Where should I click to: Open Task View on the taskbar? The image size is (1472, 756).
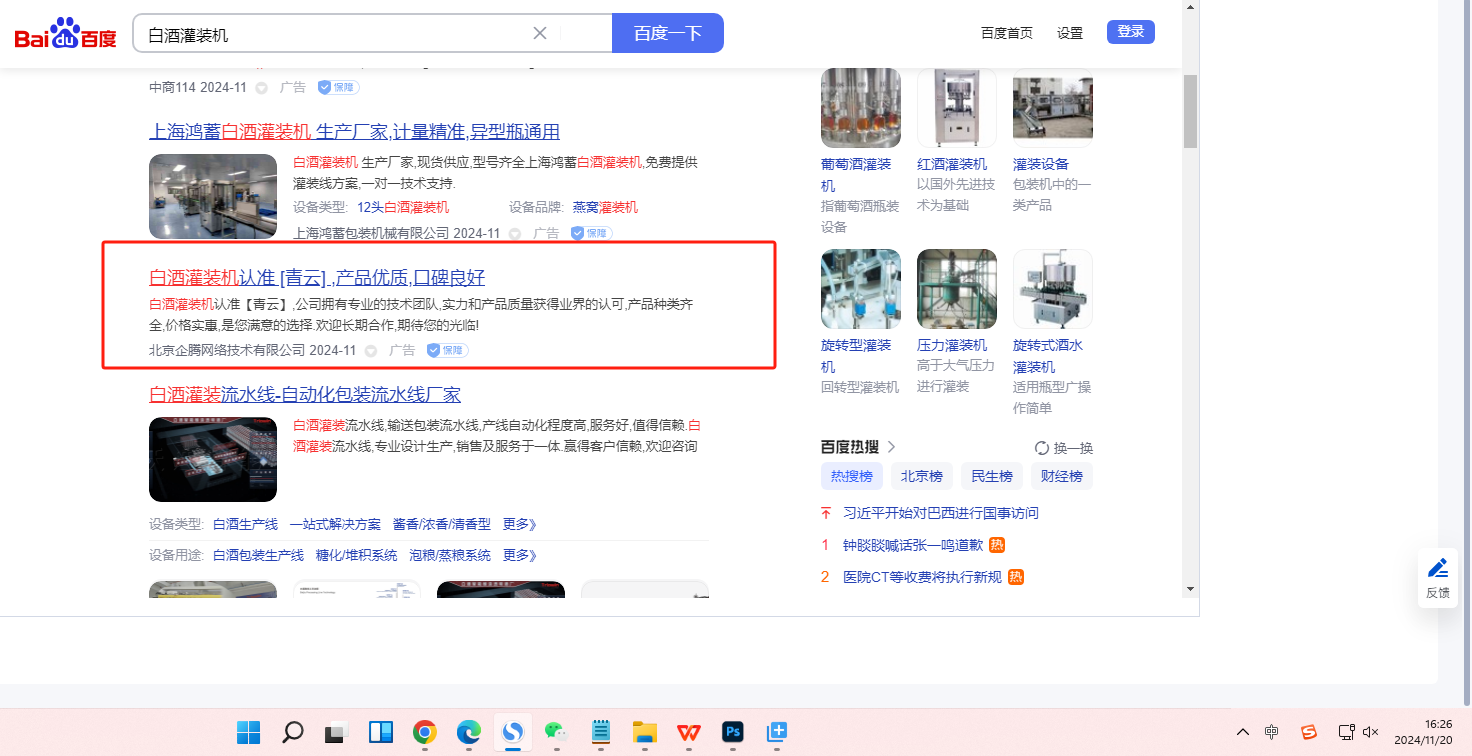[337, 732]
